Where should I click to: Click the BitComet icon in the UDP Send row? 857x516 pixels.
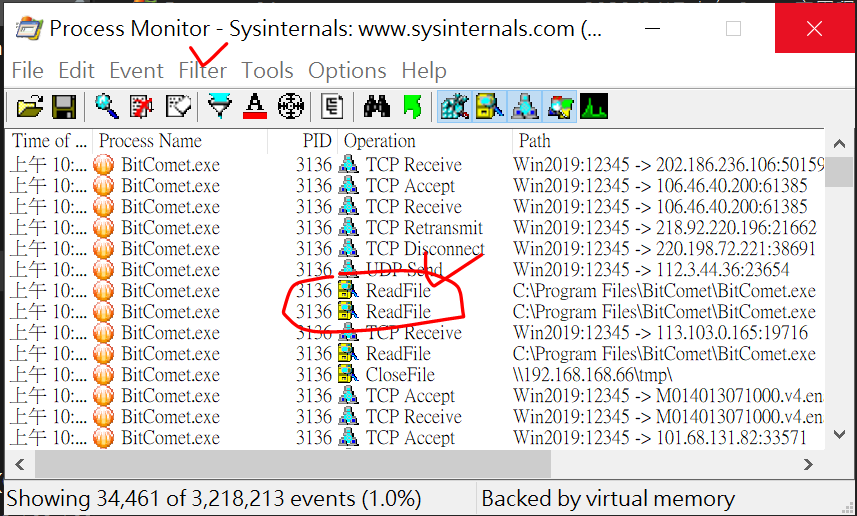coord(104,269)
